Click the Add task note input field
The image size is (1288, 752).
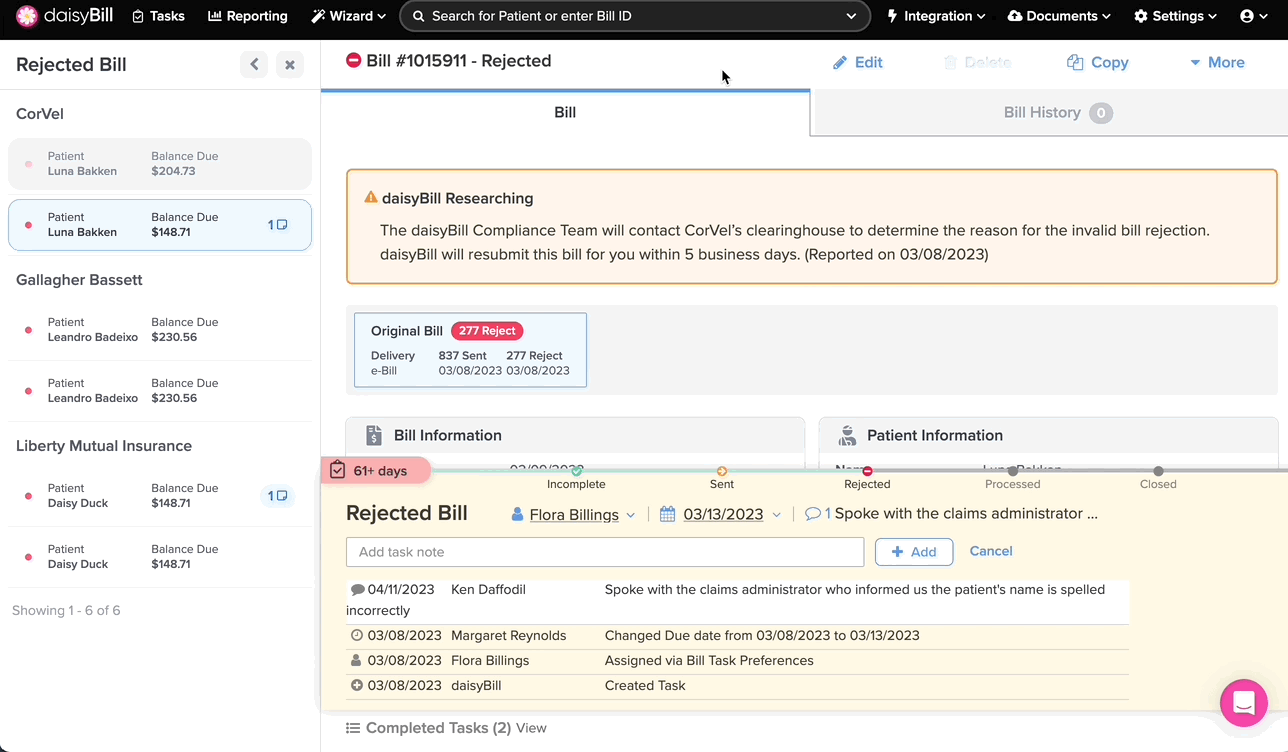(x=605, y=552)
